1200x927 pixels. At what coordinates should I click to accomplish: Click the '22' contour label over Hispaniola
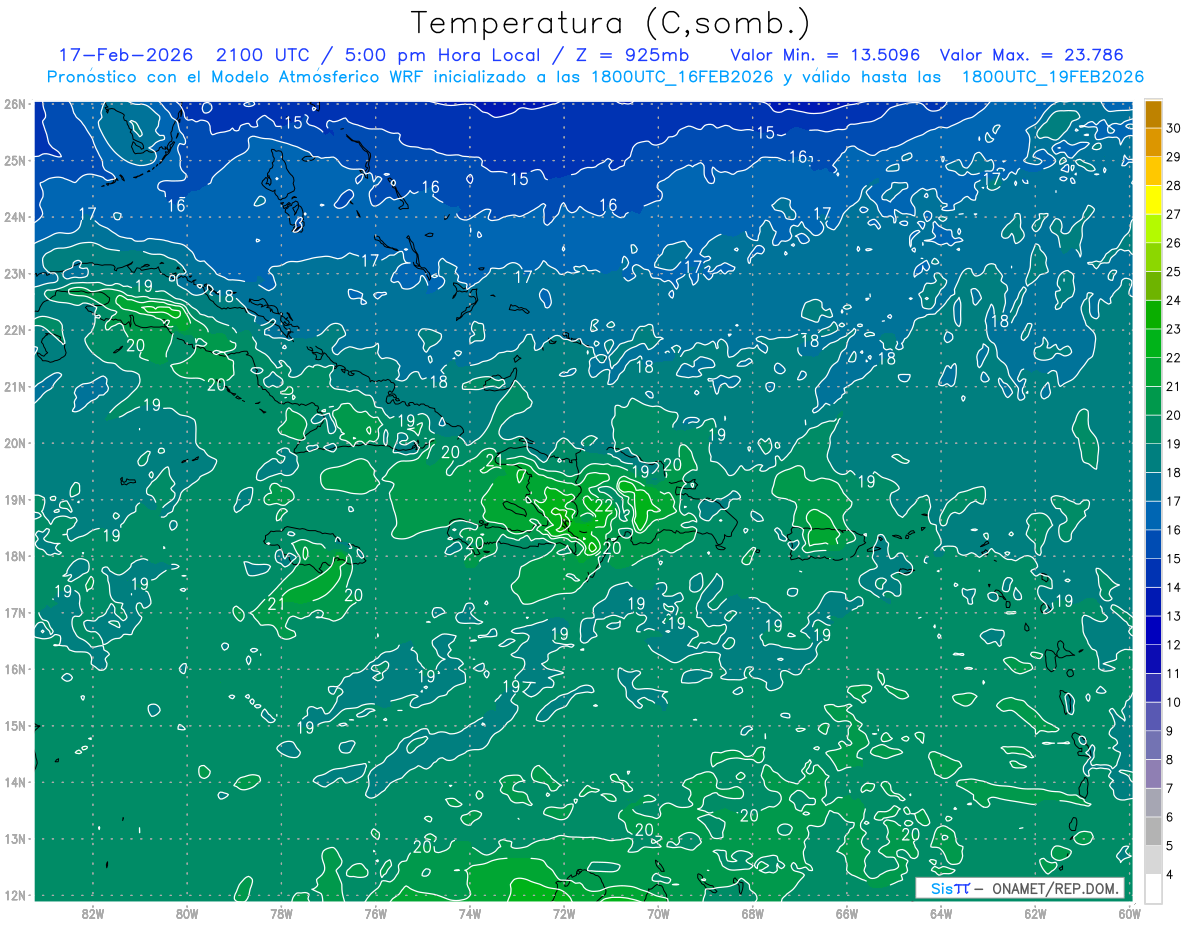click(x=604, y=505)
